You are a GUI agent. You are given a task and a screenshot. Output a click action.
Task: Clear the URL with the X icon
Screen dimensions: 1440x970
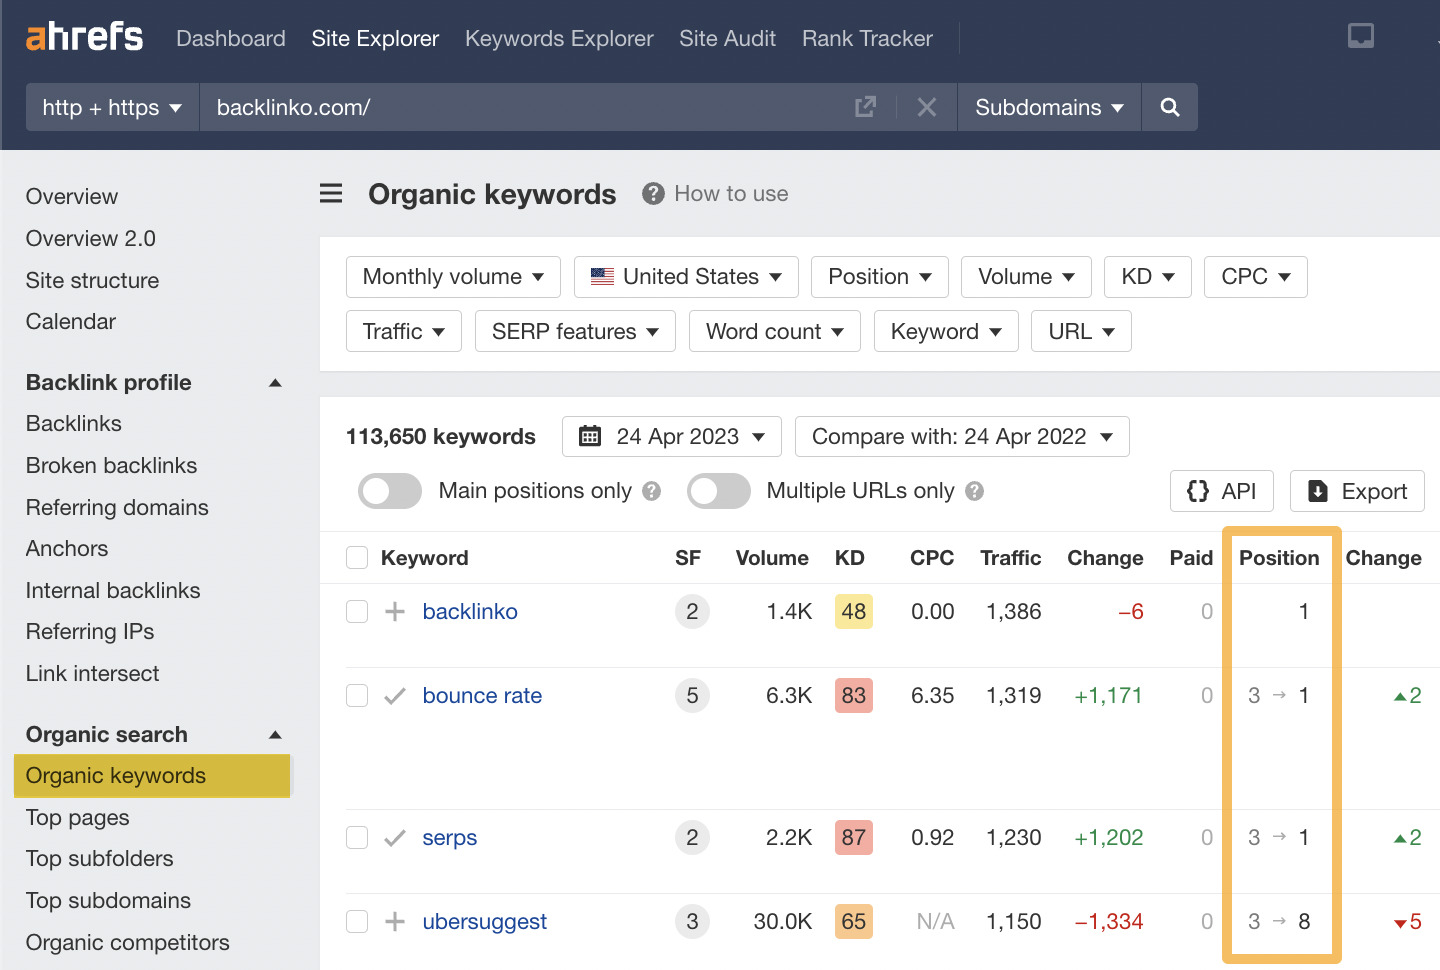[926, 107]
